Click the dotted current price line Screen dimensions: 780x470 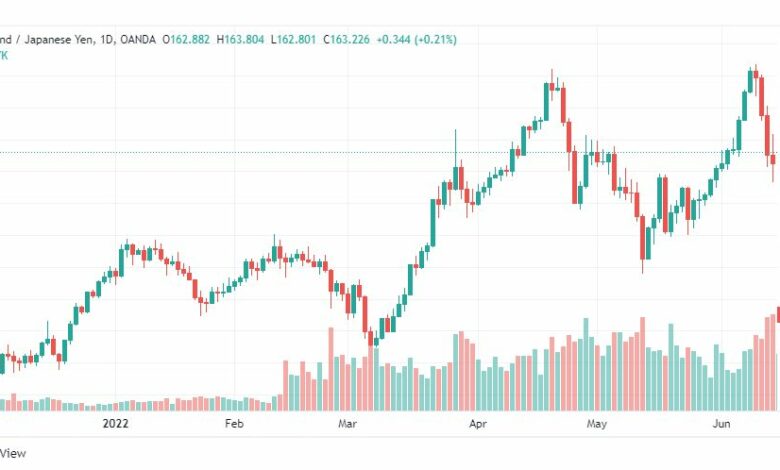(x=390, y=153)
